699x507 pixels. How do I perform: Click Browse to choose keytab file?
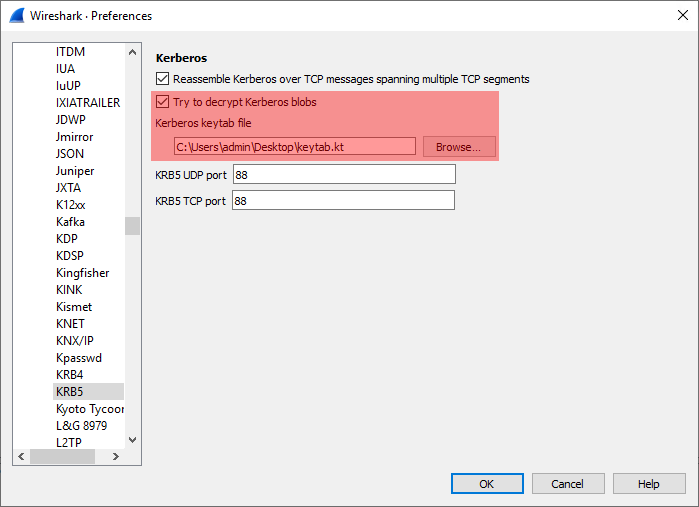pyautogui.click(x=459, y=147)
